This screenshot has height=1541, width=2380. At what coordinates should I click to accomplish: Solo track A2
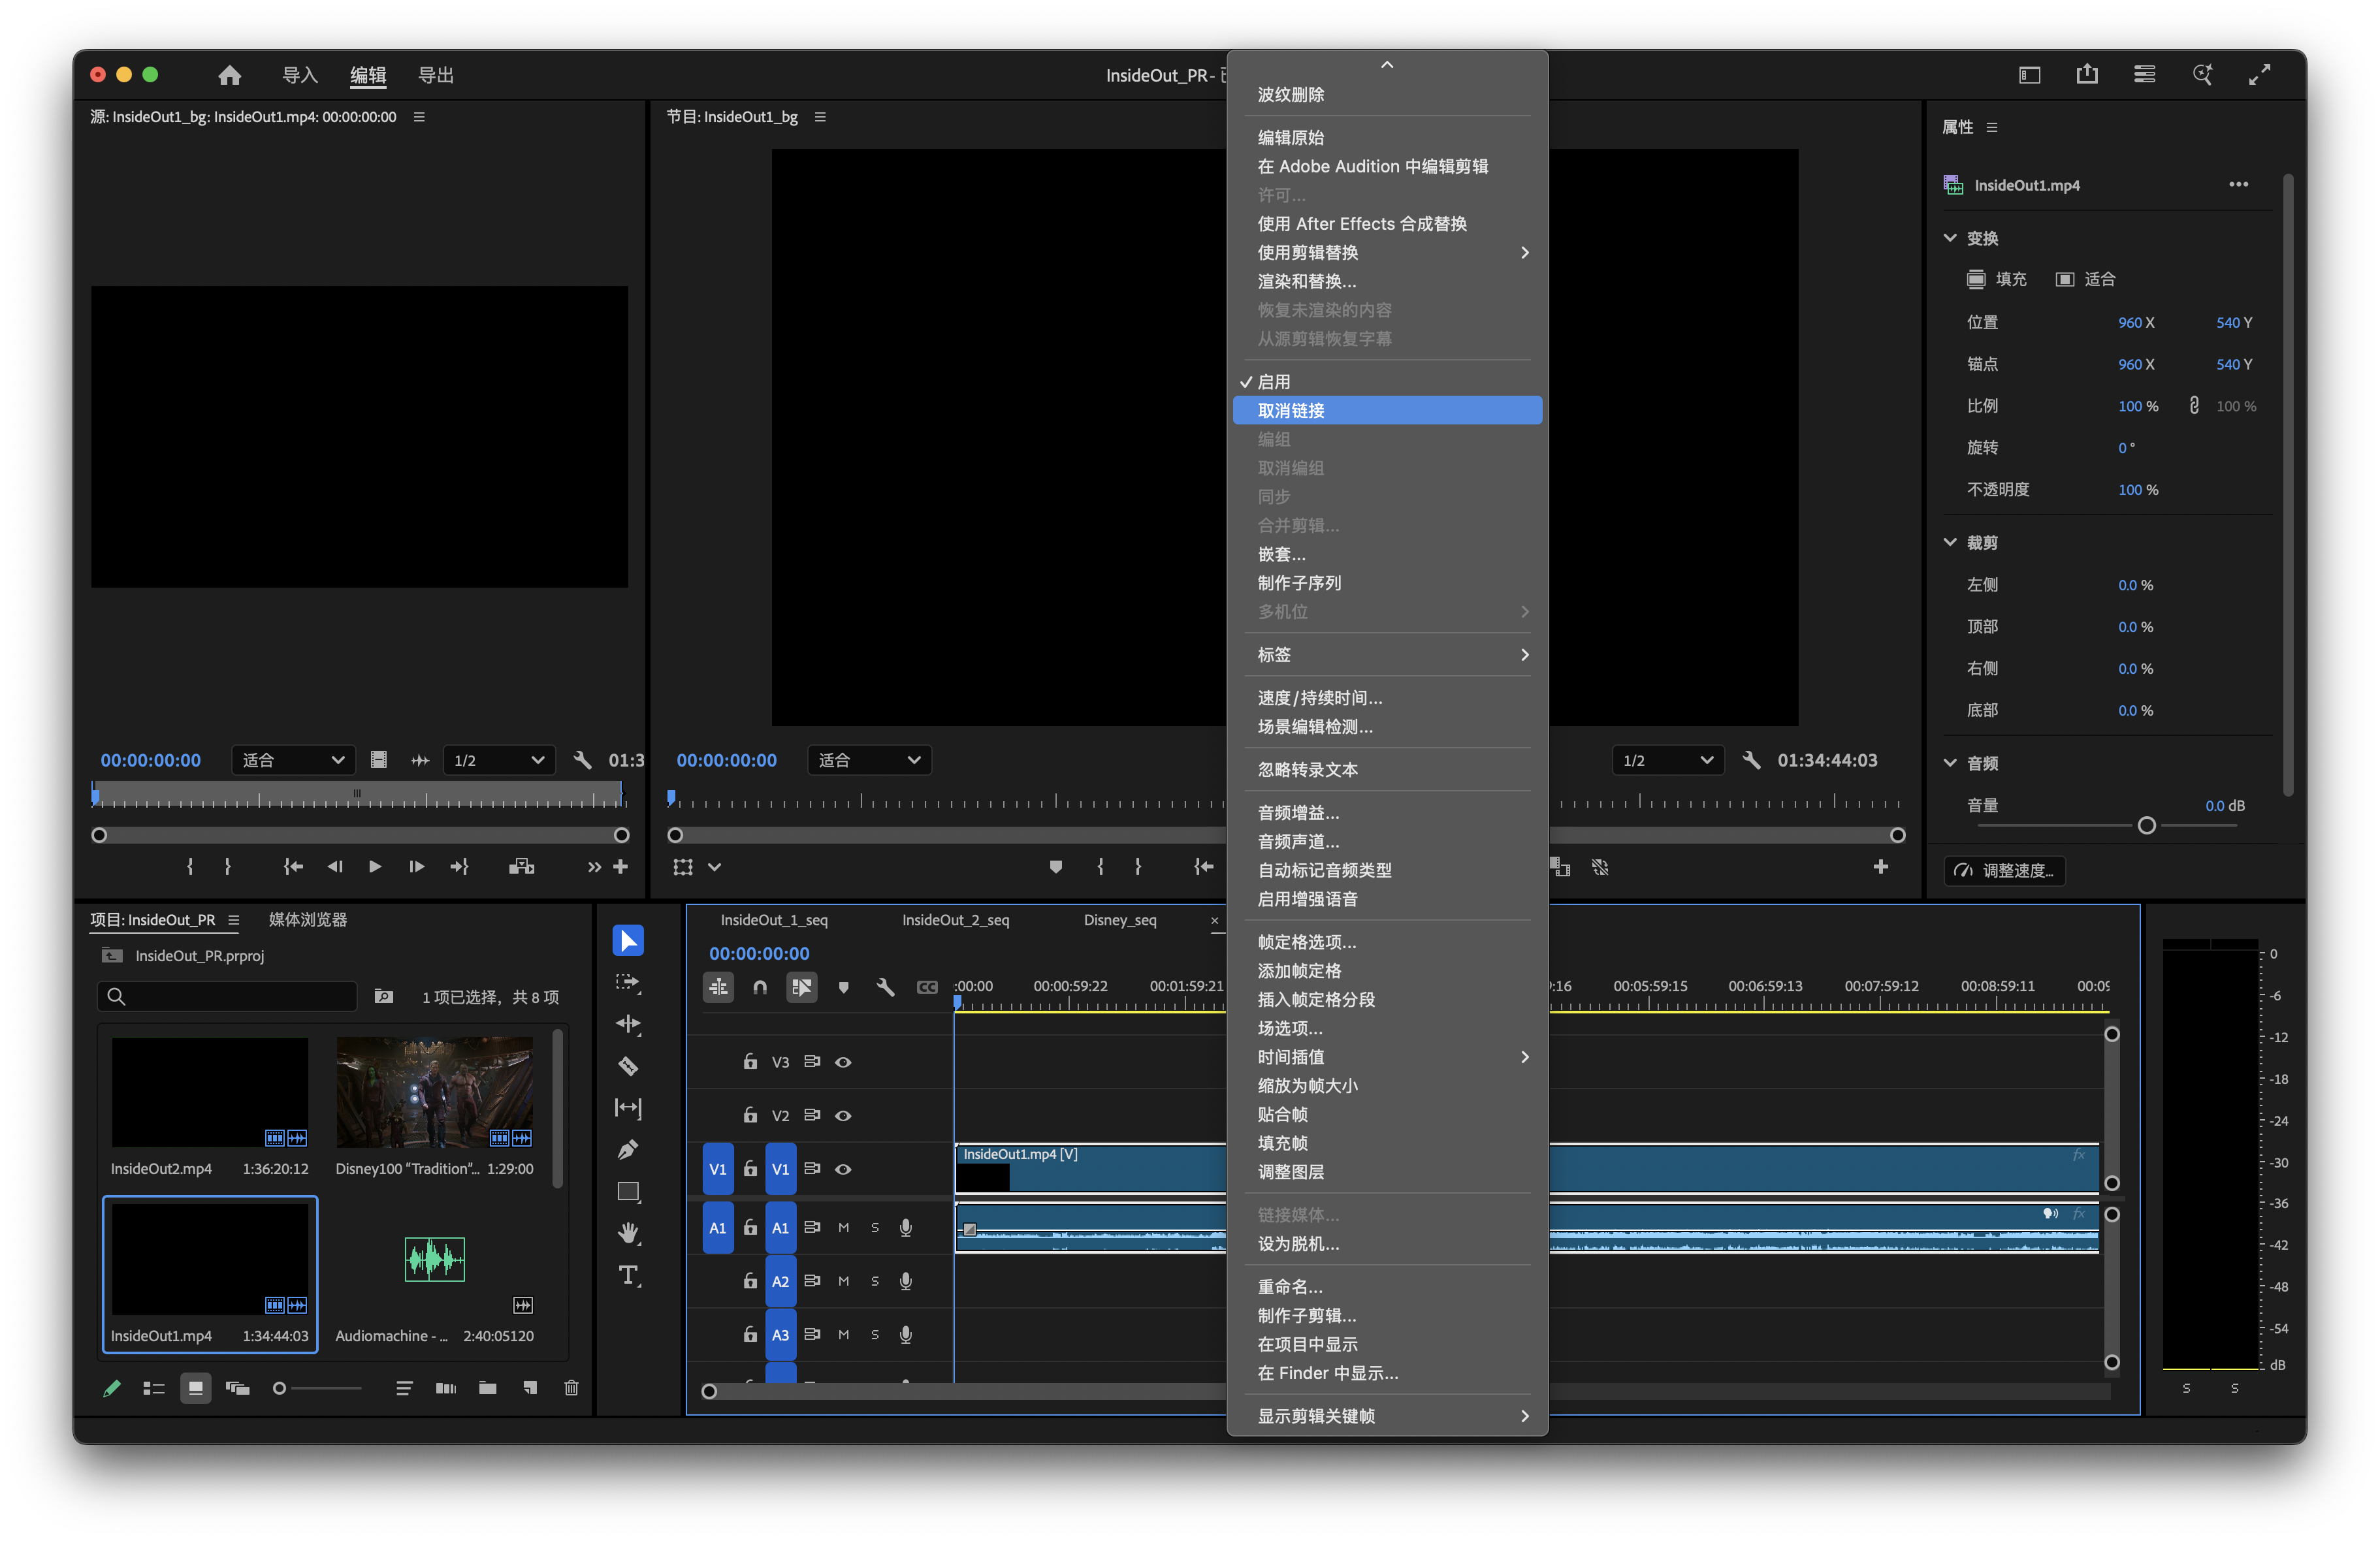pos(874,1281)
